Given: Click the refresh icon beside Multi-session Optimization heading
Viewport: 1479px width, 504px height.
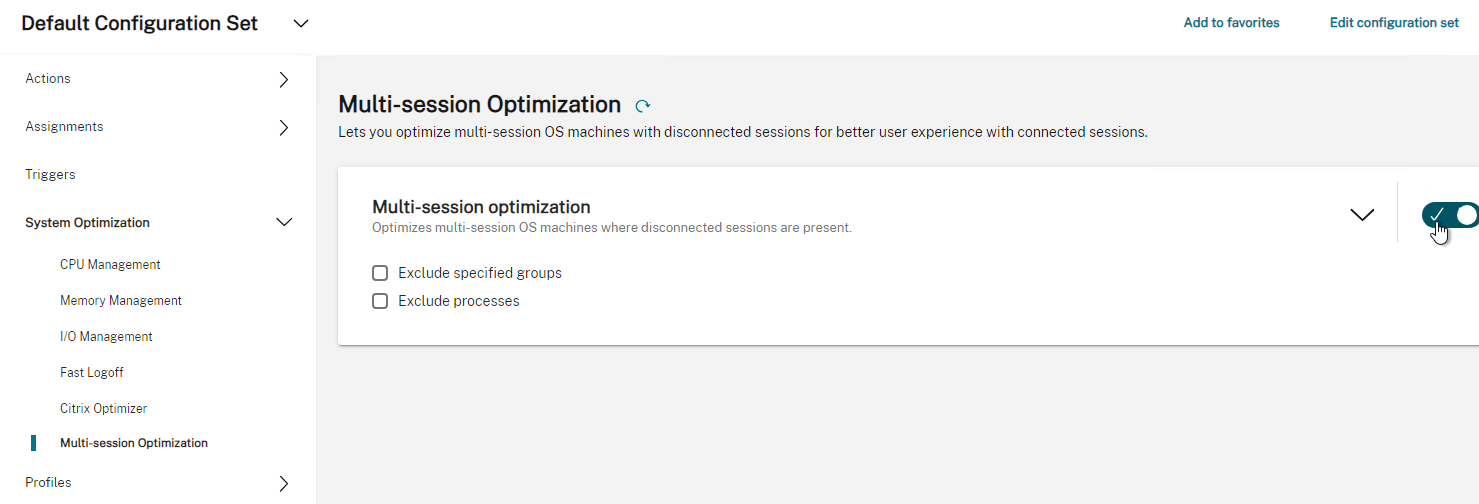Looking at the screenshot, I should 643,105.
